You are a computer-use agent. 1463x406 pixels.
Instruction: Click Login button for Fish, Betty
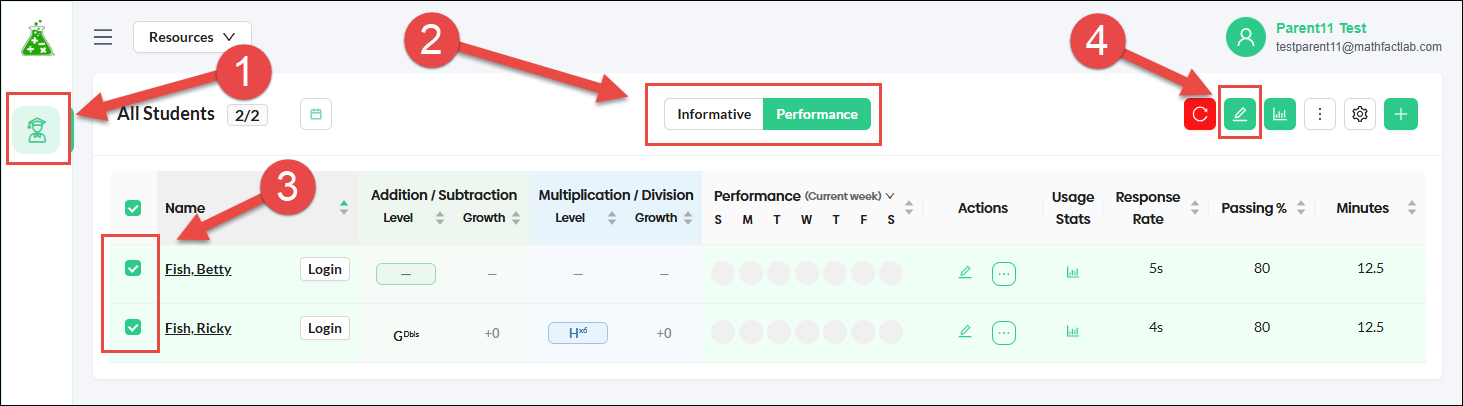click(x=325, y=269)
